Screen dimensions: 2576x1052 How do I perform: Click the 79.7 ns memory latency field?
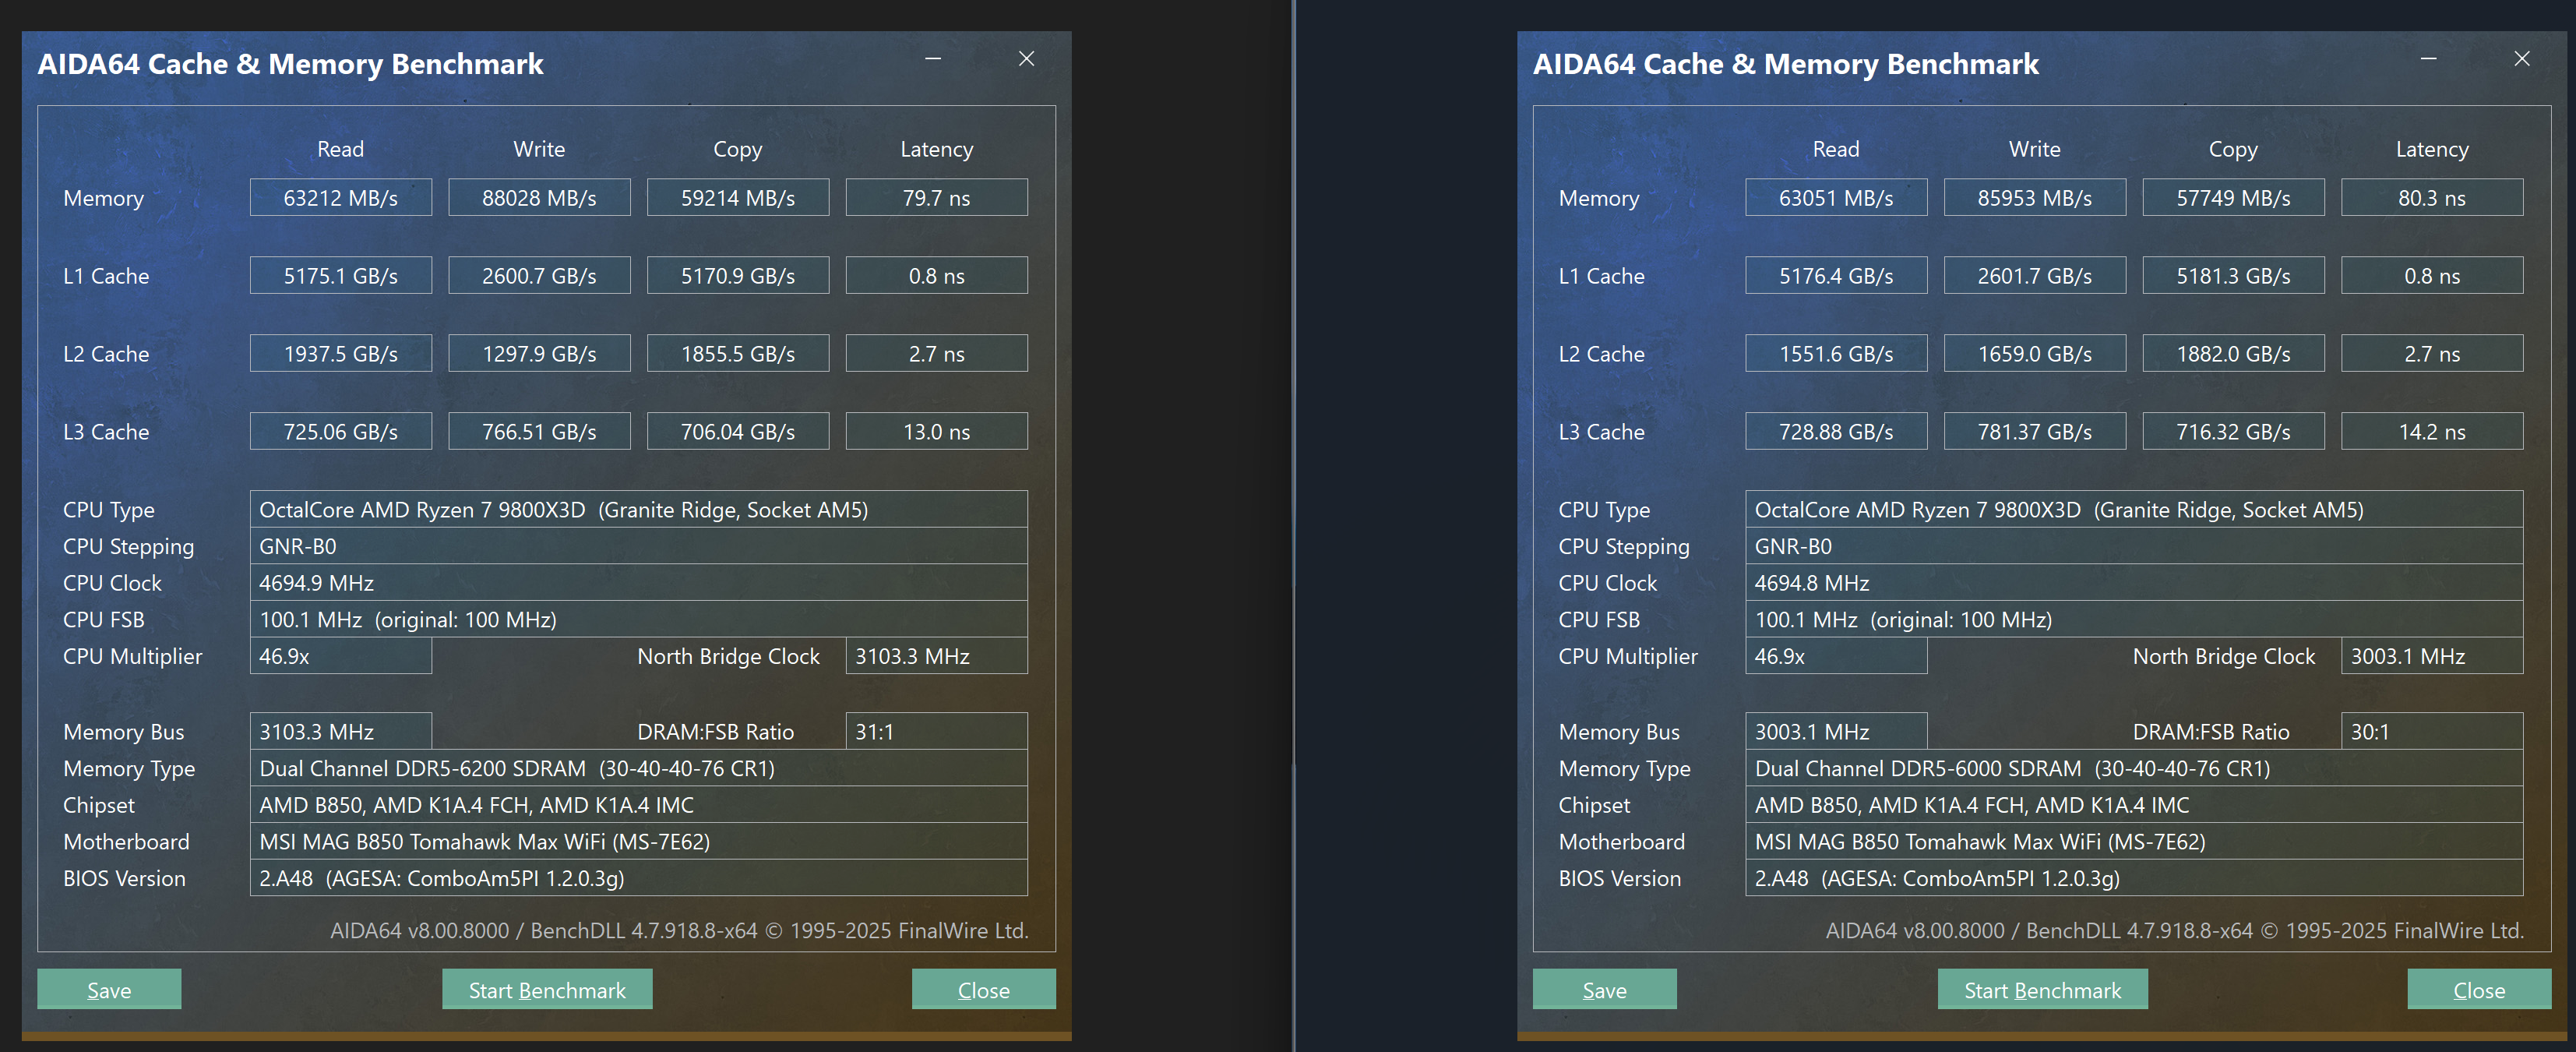(x=936, y=198)
